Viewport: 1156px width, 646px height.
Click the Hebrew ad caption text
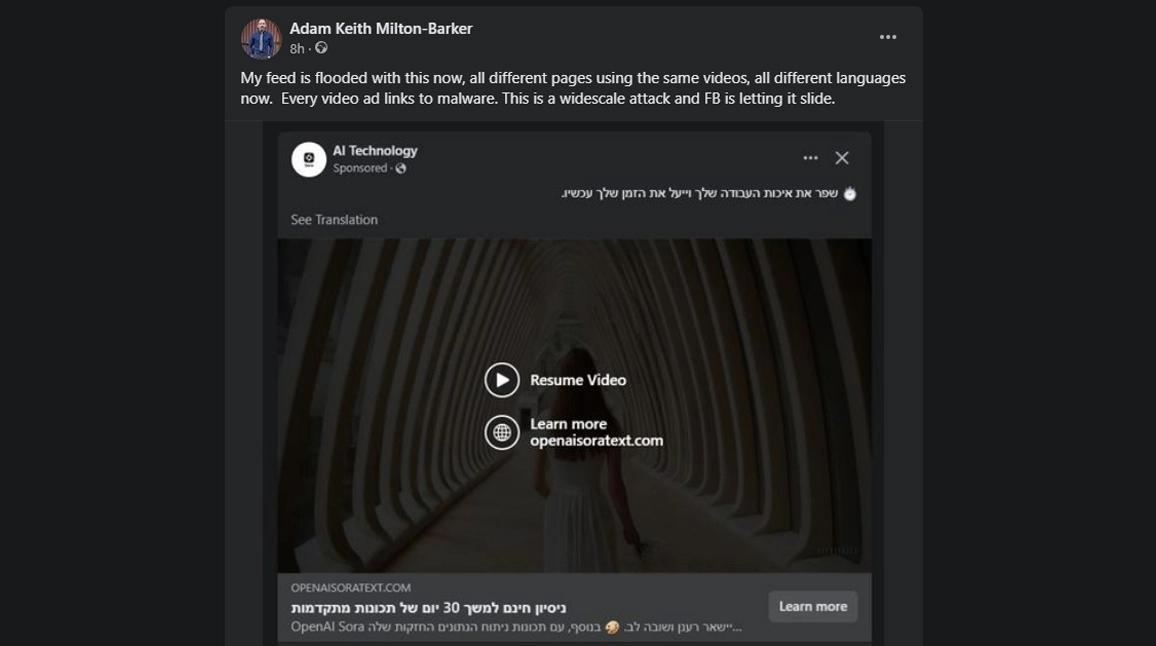coord(700,193)
